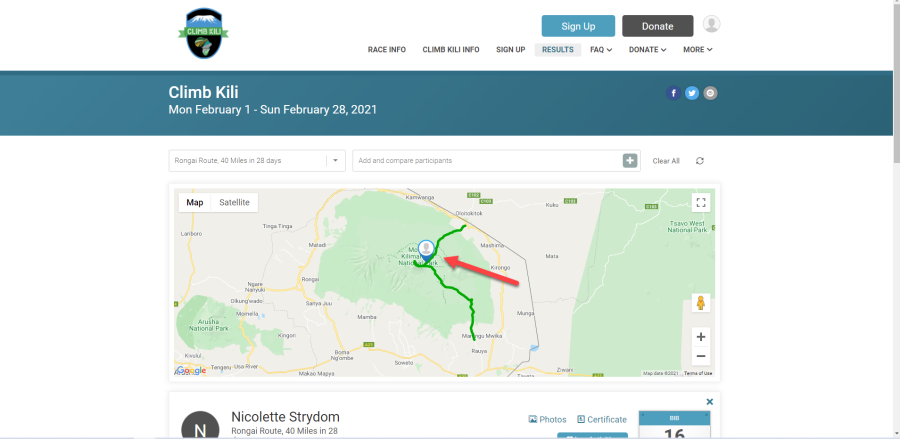Viewport: 900px width, 439px height.
Task: Close Nicolette Strydom's result card
Action: (709, 402)
